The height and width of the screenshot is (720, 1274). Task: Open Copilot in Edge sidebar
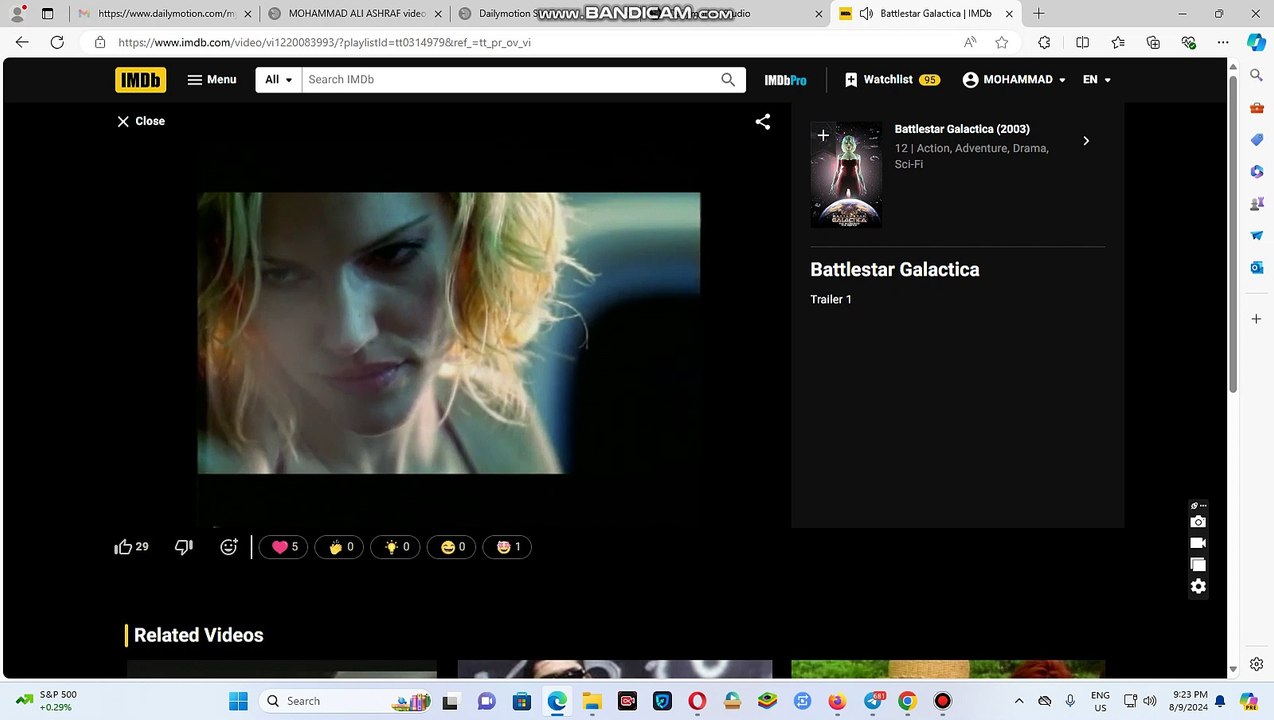point(1257,42)
